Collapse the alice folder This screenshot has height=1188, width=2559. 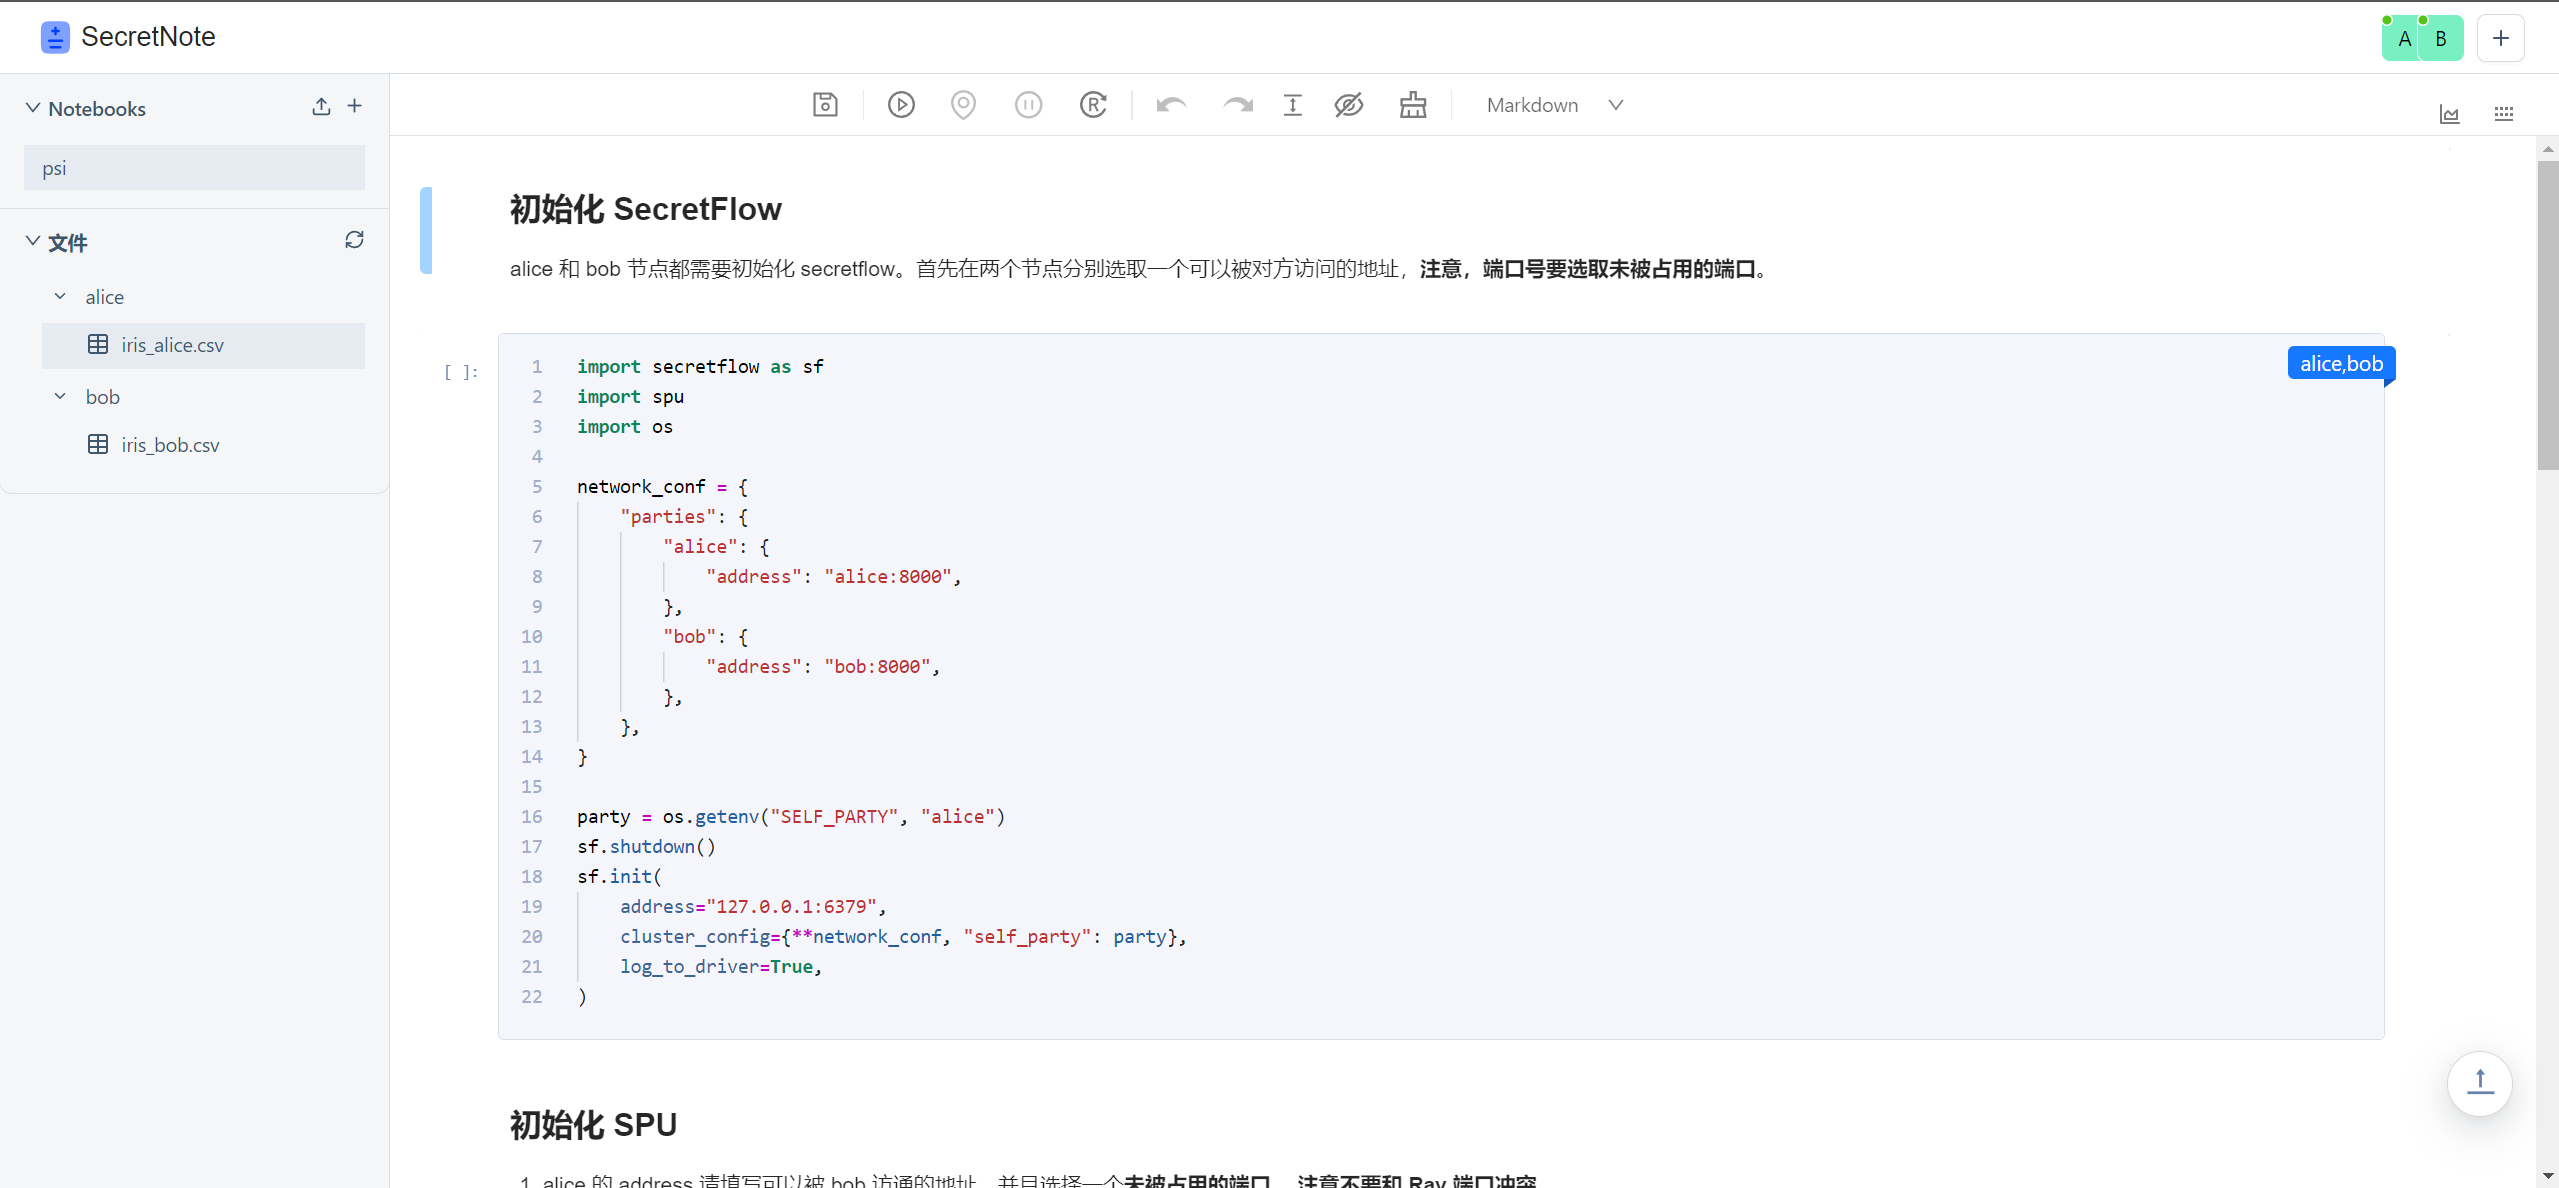[x=60, y=297]
